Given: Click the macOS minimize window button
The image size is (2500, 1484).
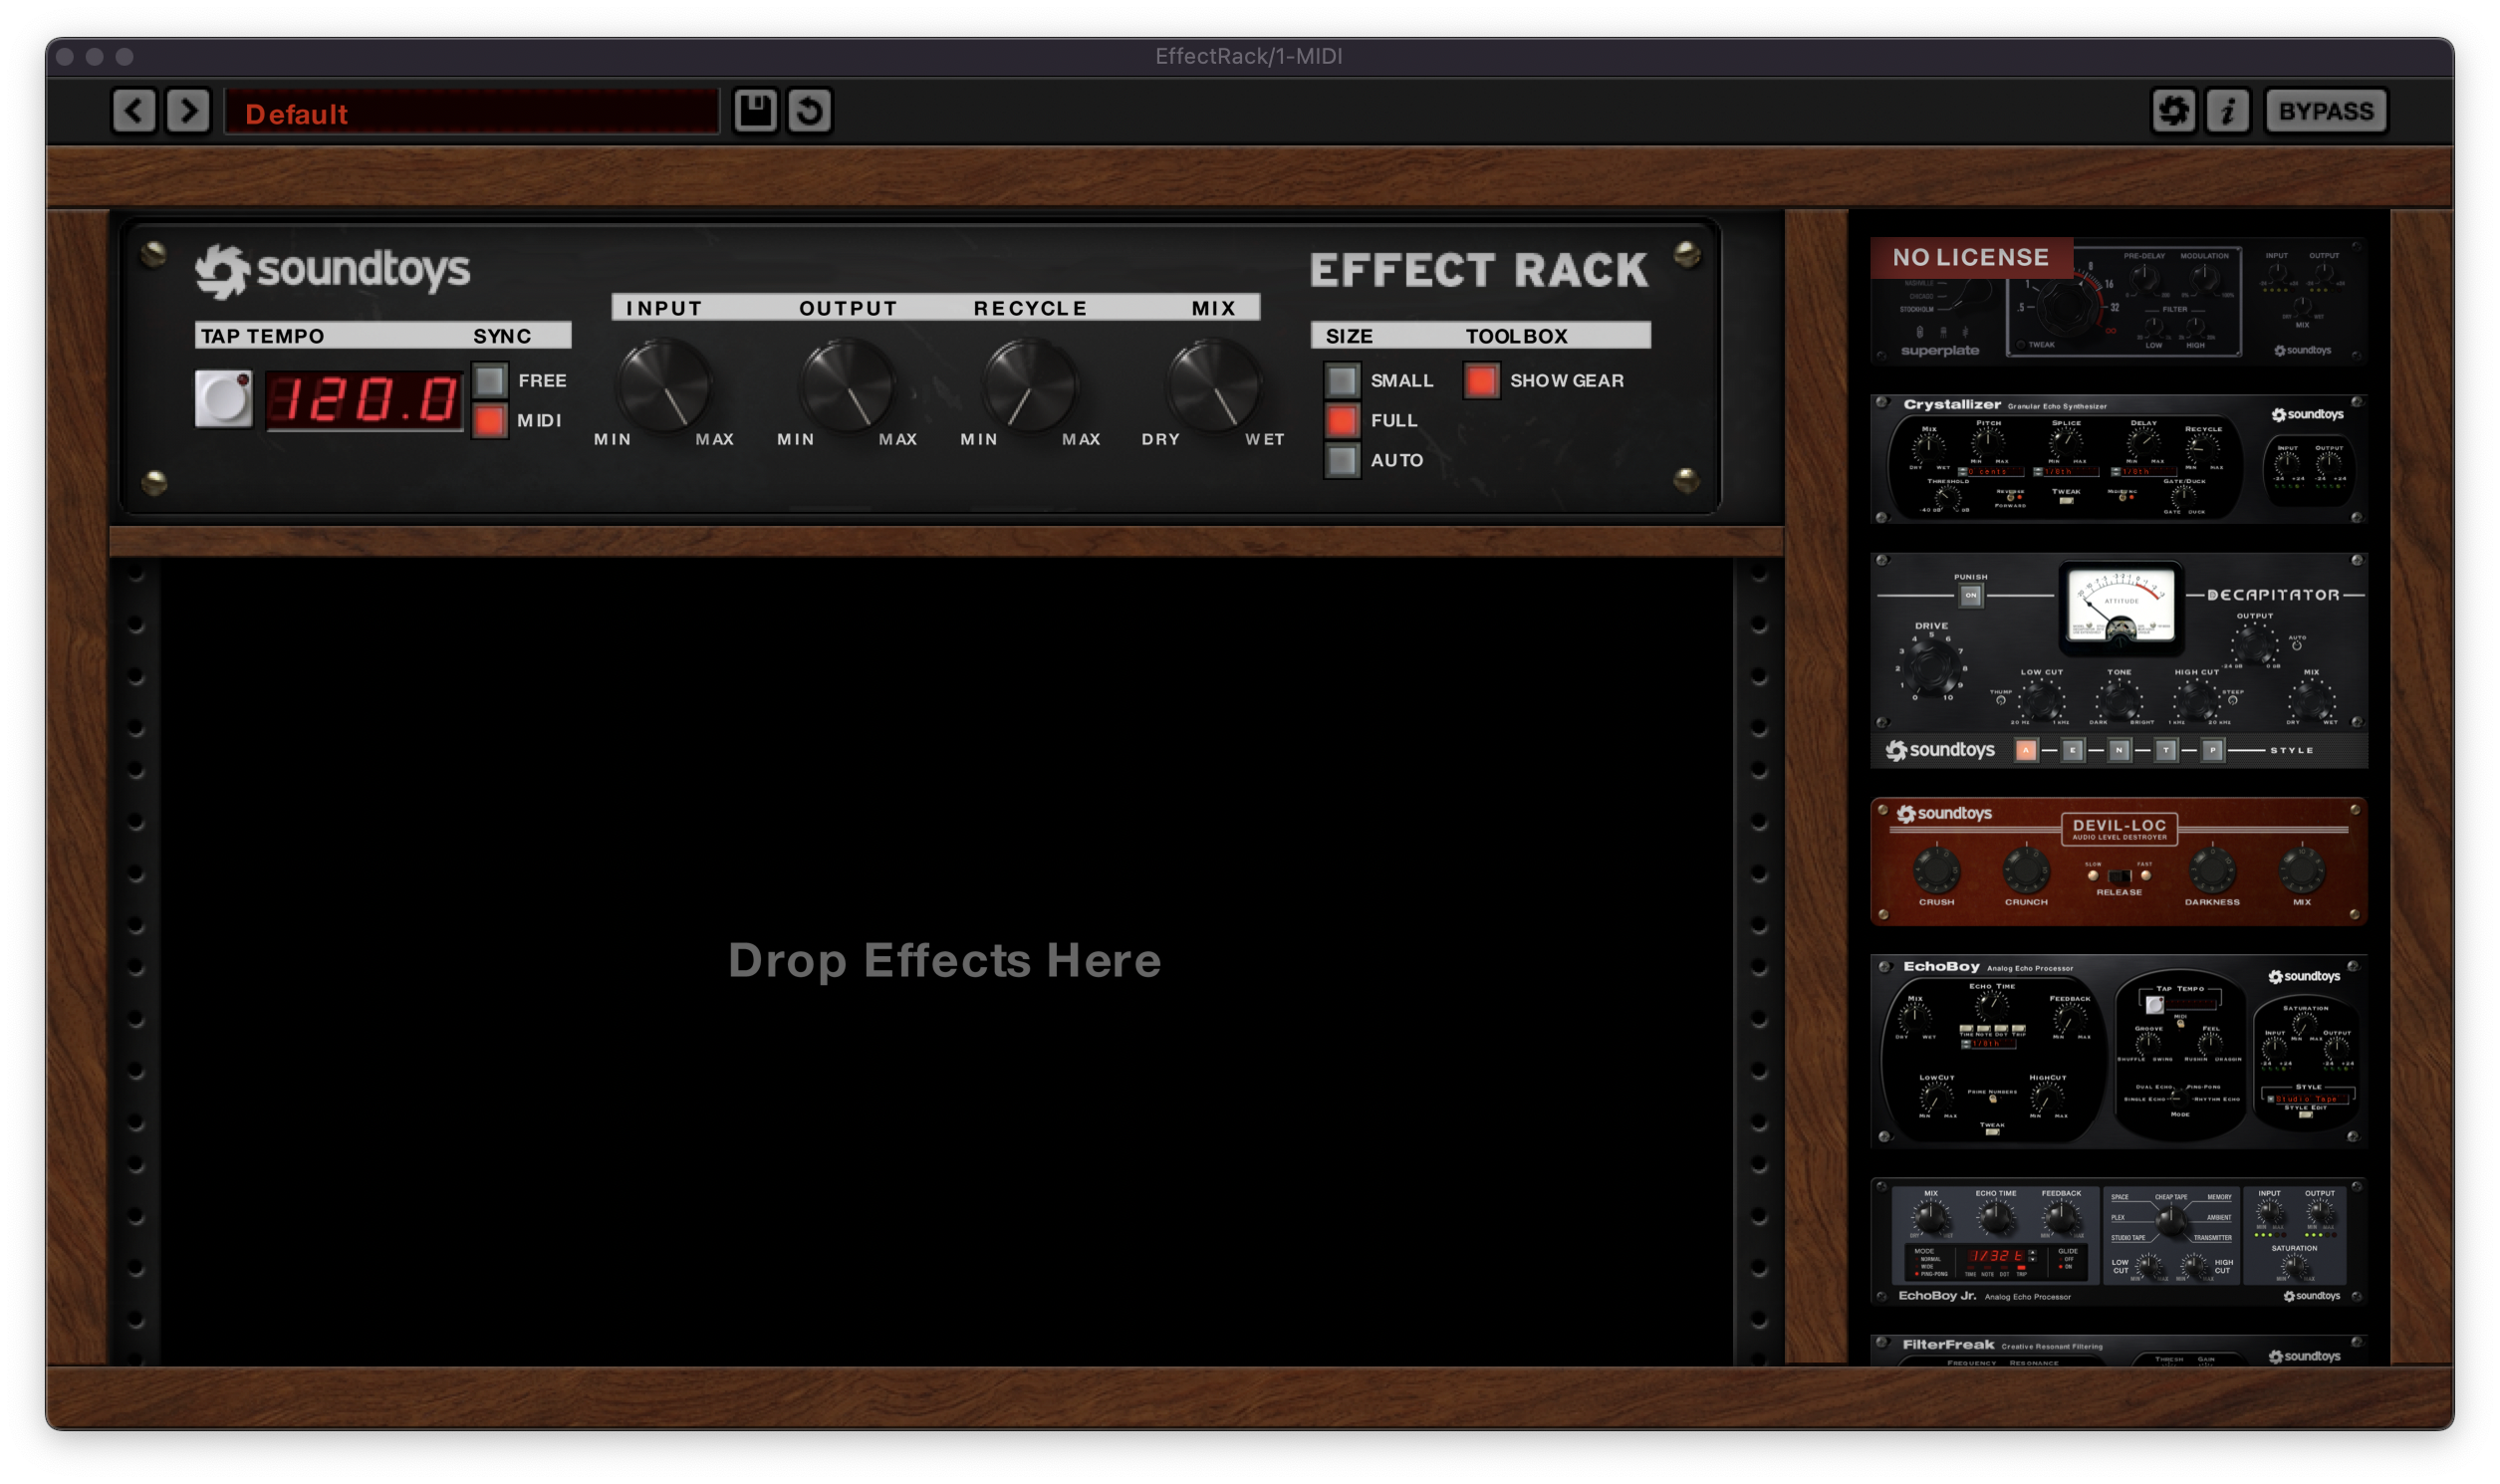Looking at the screenshot, I should pos(95,57).
